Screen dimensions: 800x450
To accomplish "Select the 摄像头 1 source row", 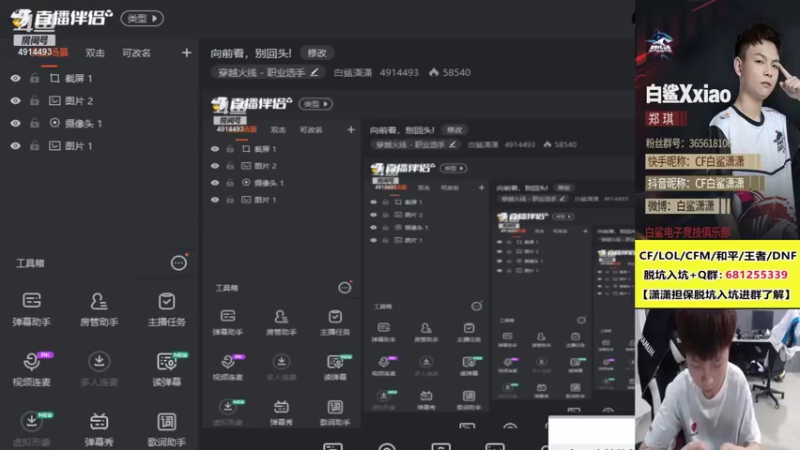I will point(99,123).
